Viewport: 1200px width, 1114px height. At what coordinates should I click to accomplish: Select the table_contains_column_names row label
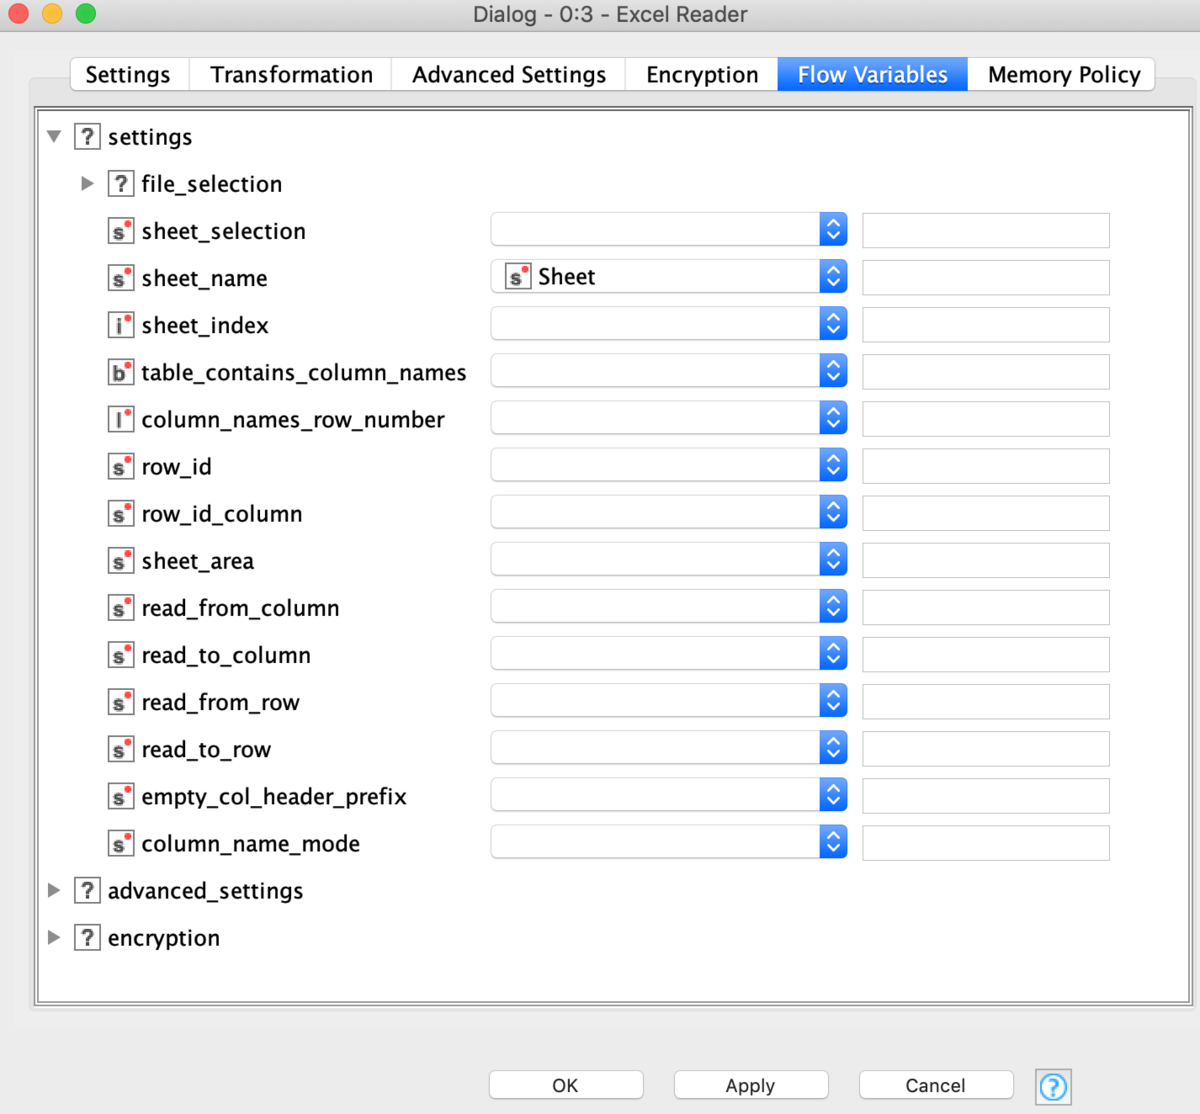pos(303,372)
